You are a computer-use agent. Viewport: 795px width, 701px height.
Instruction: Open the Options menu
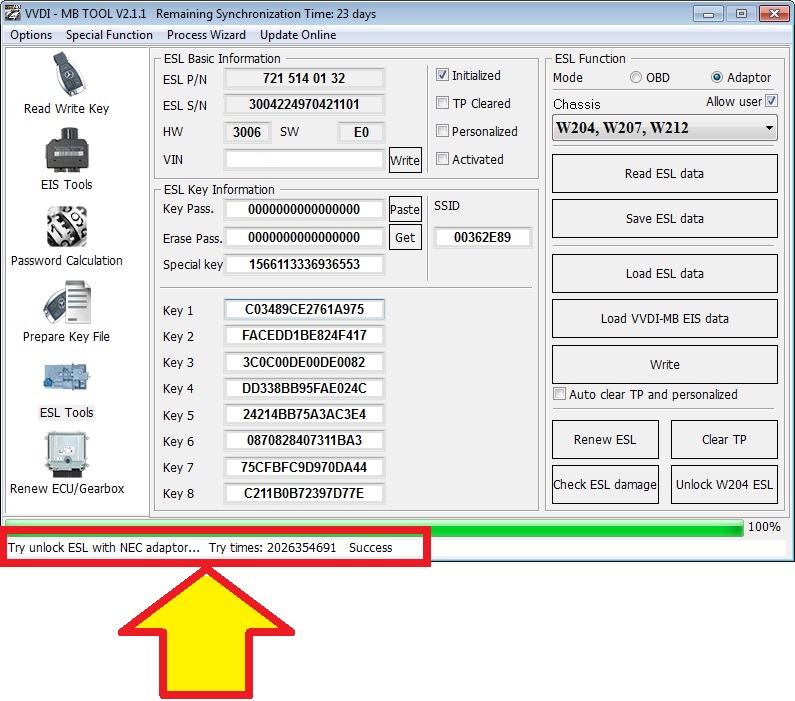(31, 35)
